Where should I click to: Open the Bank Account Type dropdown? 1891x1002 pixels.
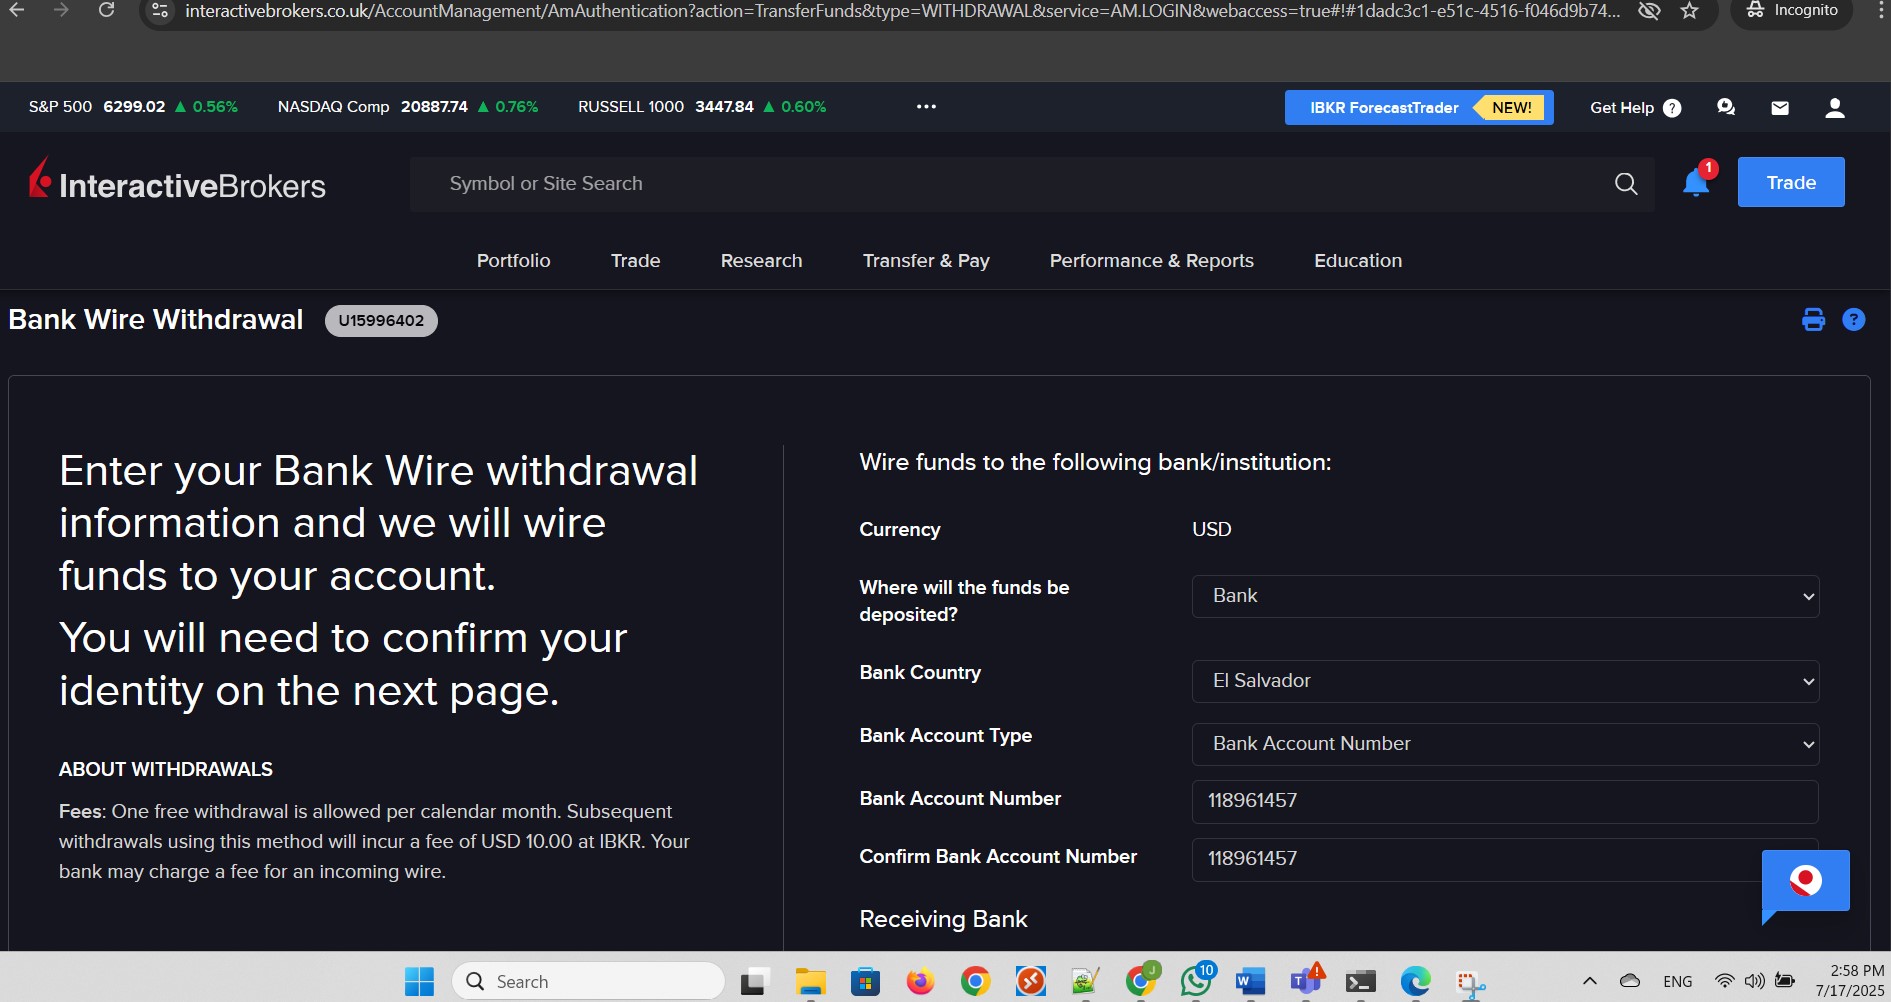click(1505, 744)
